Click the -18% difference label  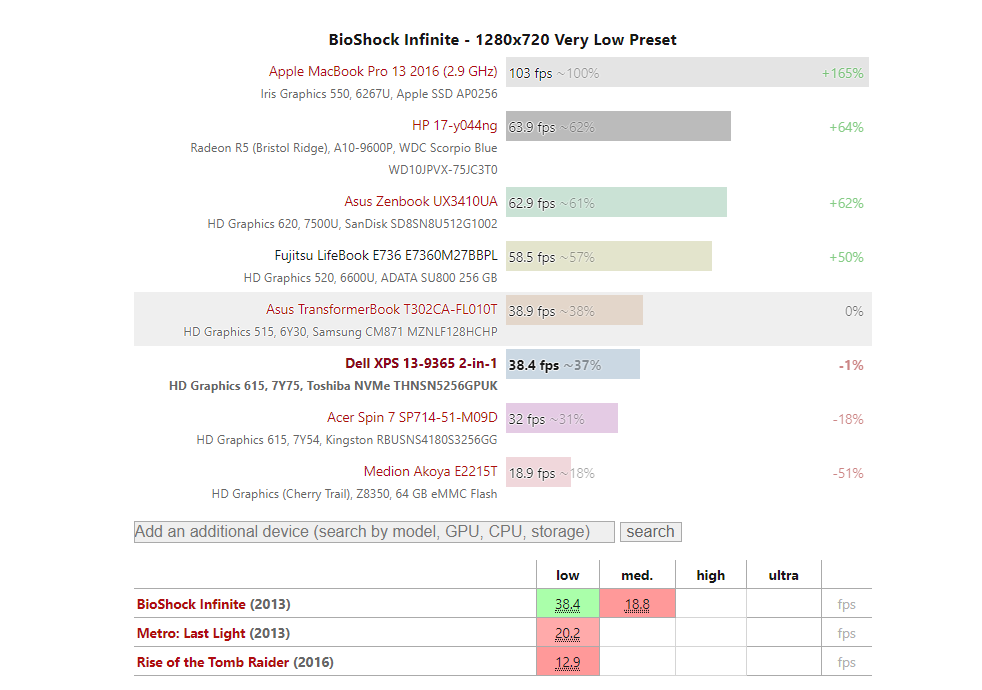click(x=848, y=419)
